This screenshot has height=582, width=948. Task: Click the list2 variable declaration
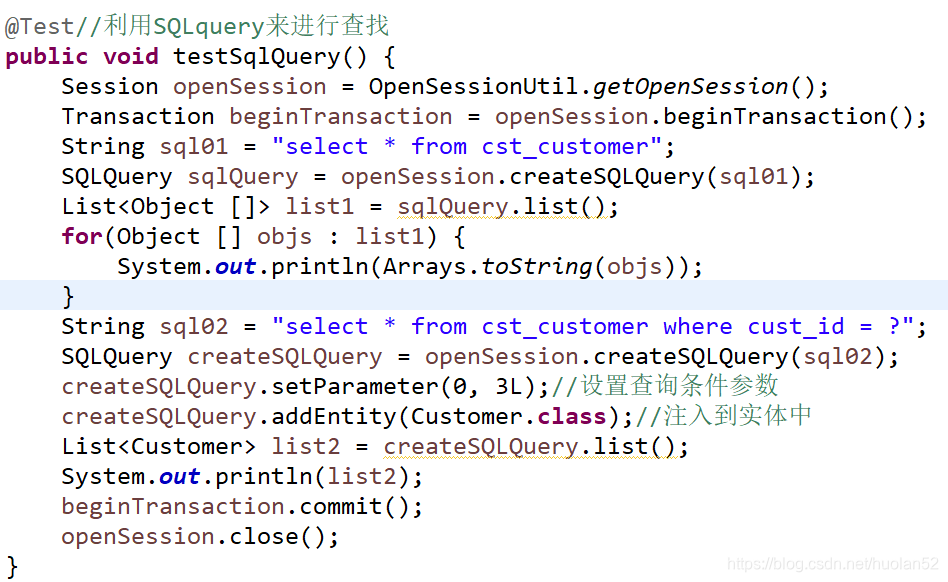coord(305,447)
